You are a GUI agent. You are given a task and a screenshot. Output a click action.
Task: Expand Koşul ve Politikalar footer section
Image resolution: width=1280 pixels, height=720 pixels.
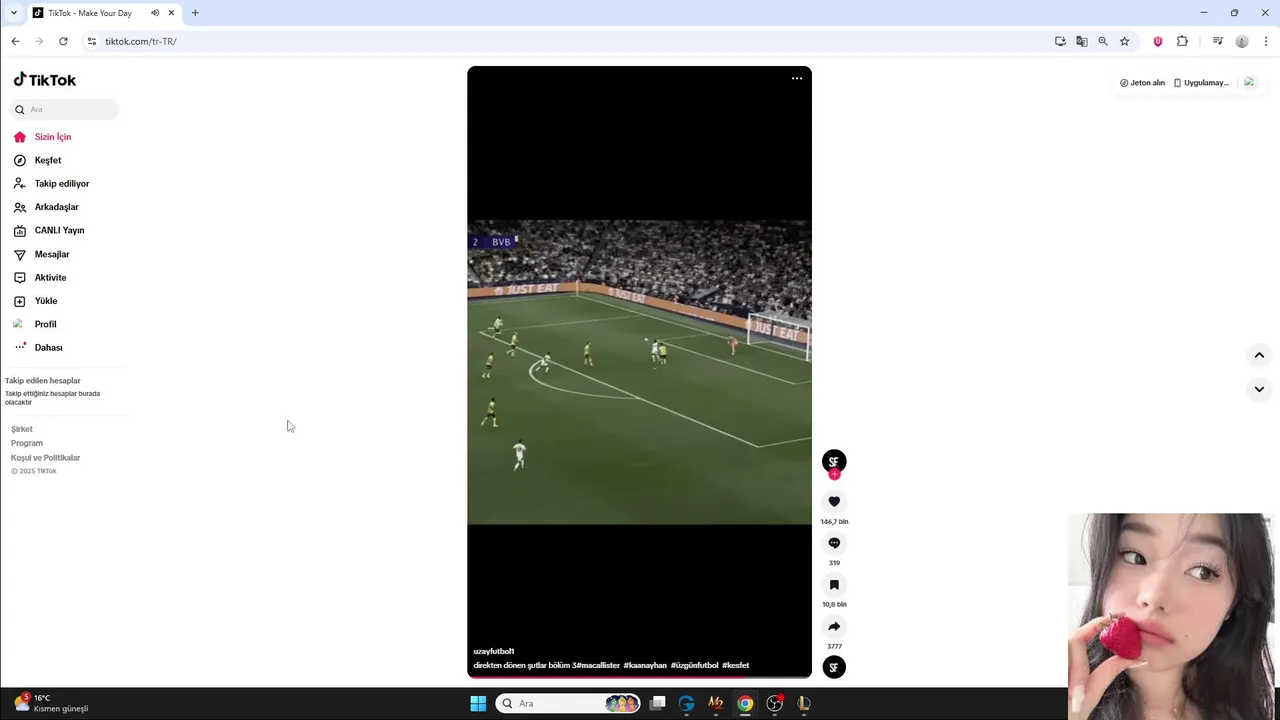pyautogui.click(x=46, y=458)
